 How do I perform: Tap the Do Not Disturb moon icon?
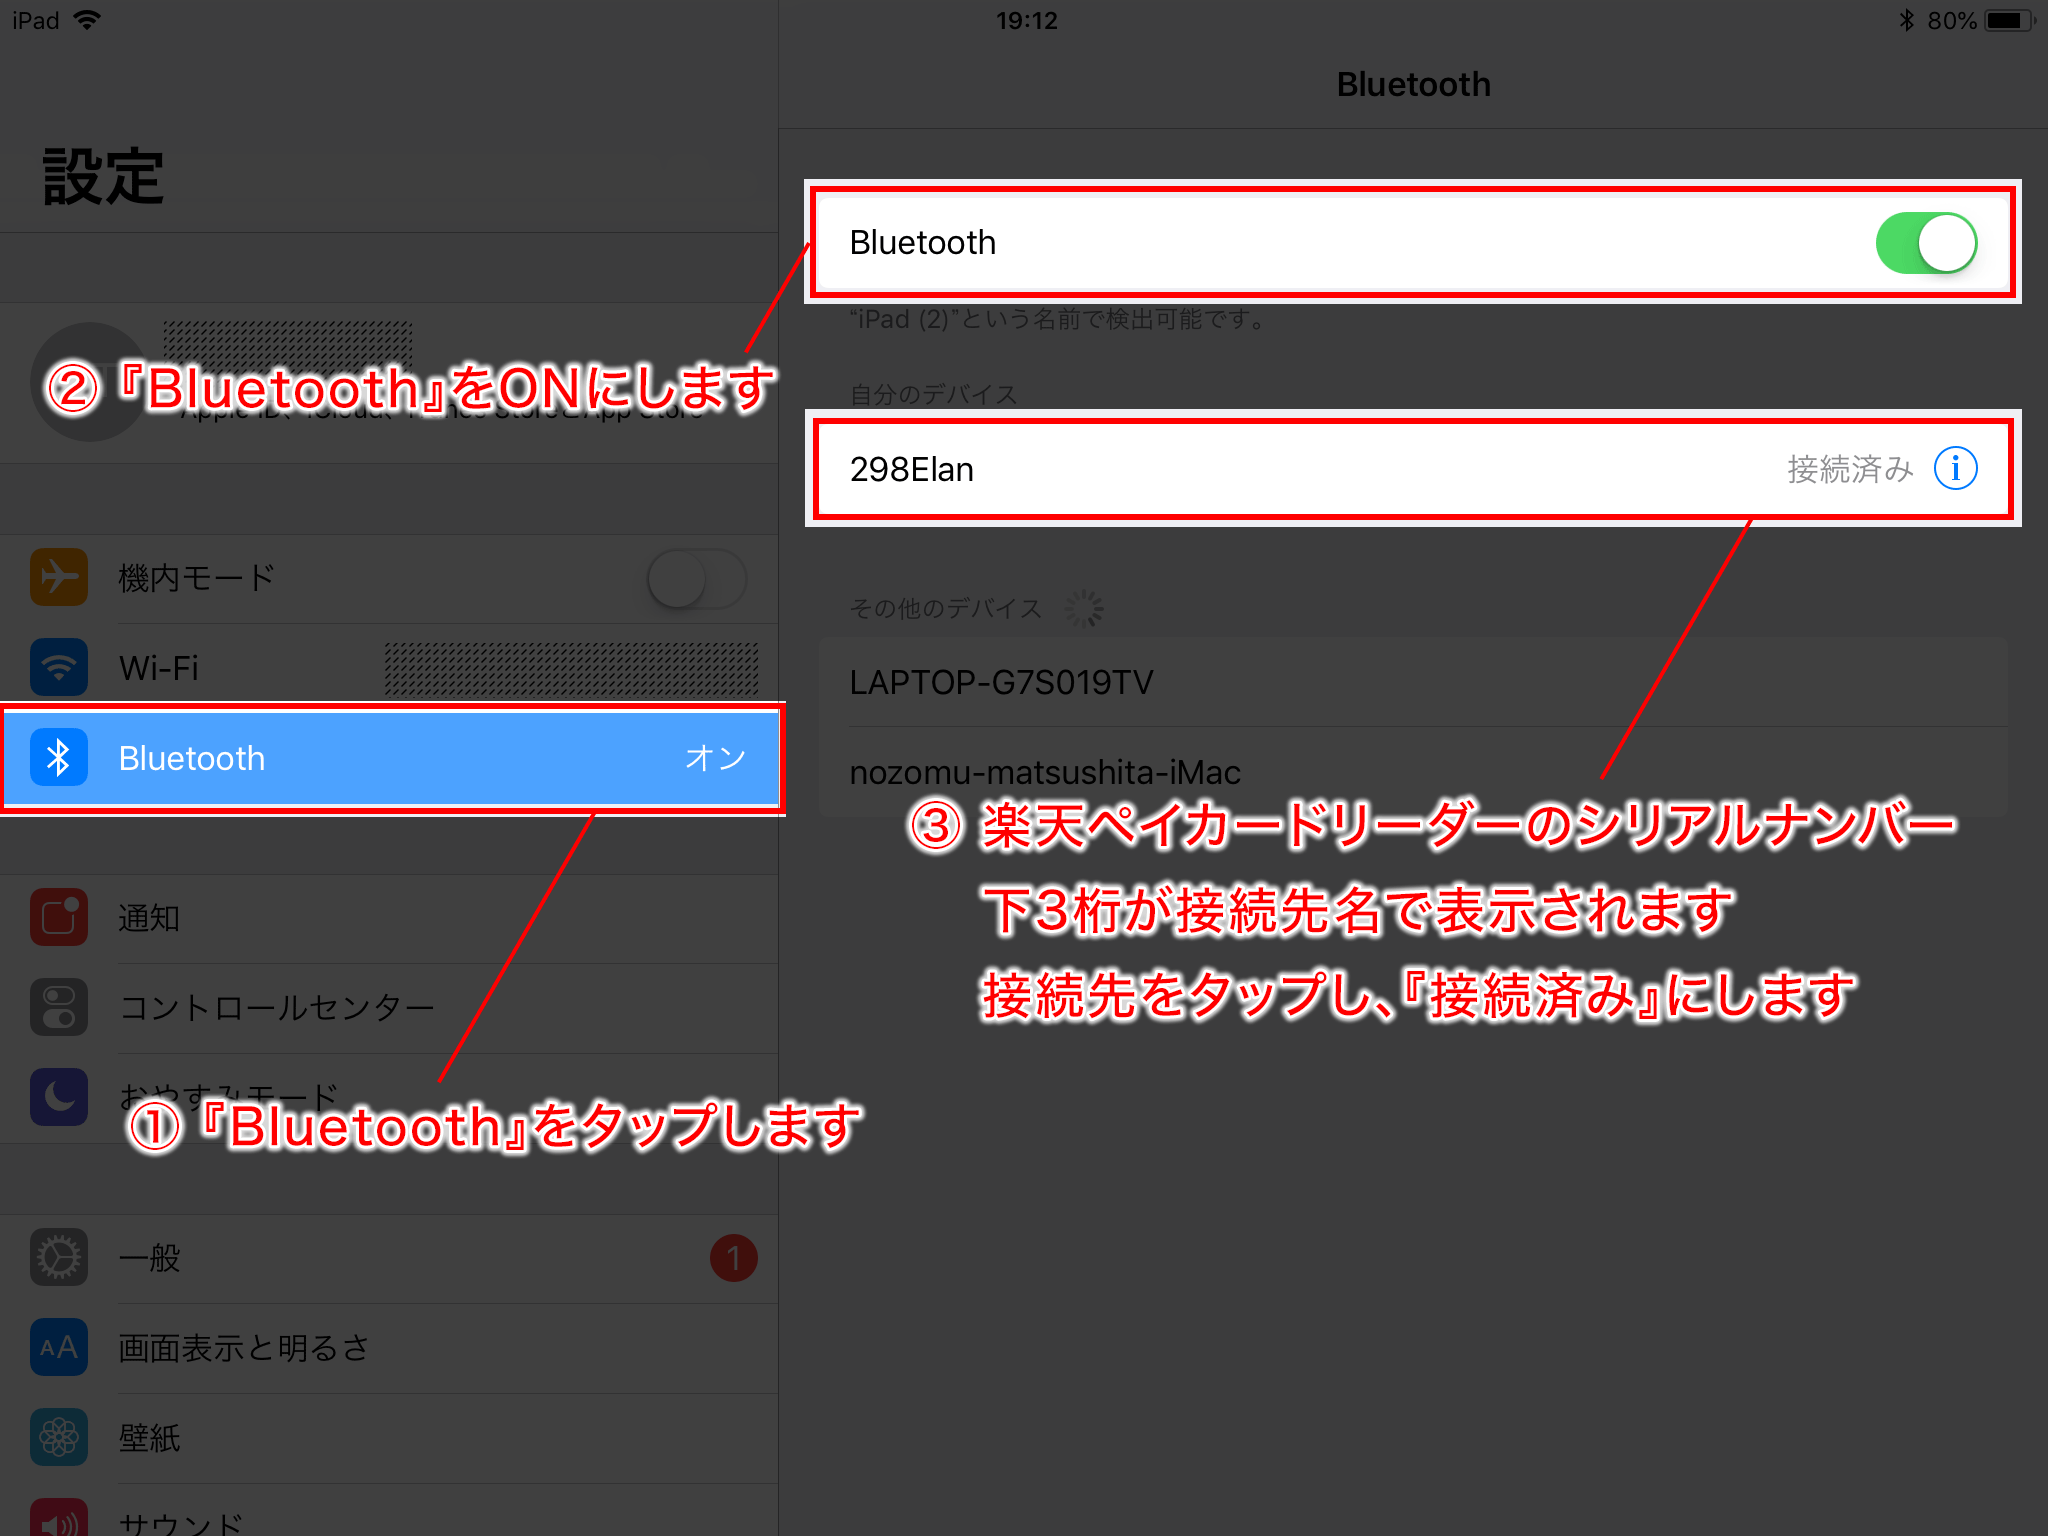[x=59, y=1097]
